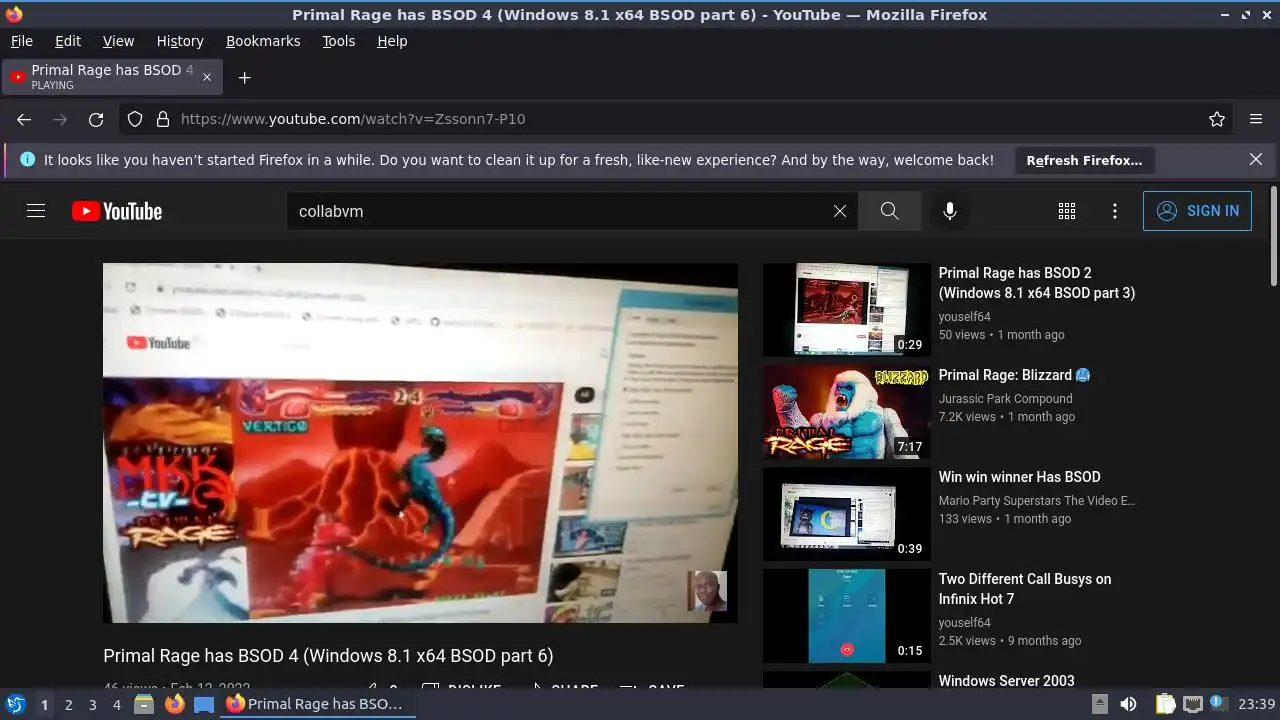Dismiss the refresh Firefox notification bar
Image resolution: width=1280 pixels, height=720 pixels.
[1256, 159]
